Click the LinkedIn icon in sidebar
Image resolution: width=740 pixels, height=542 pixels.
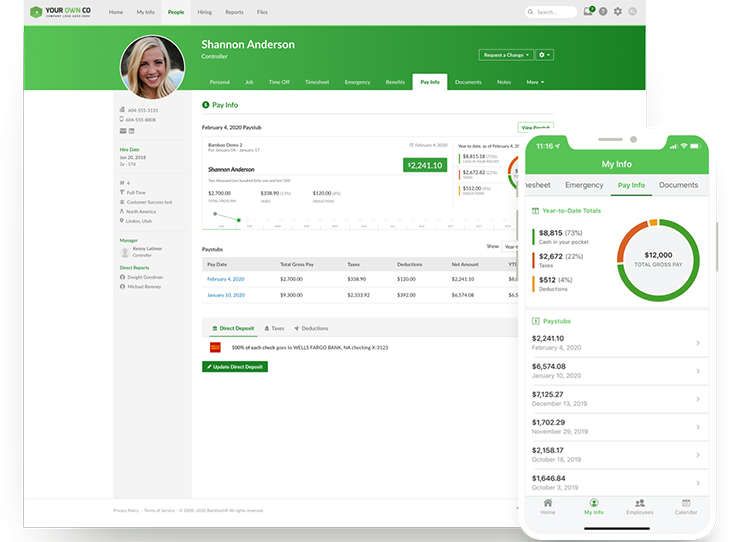tap(132, 131)
